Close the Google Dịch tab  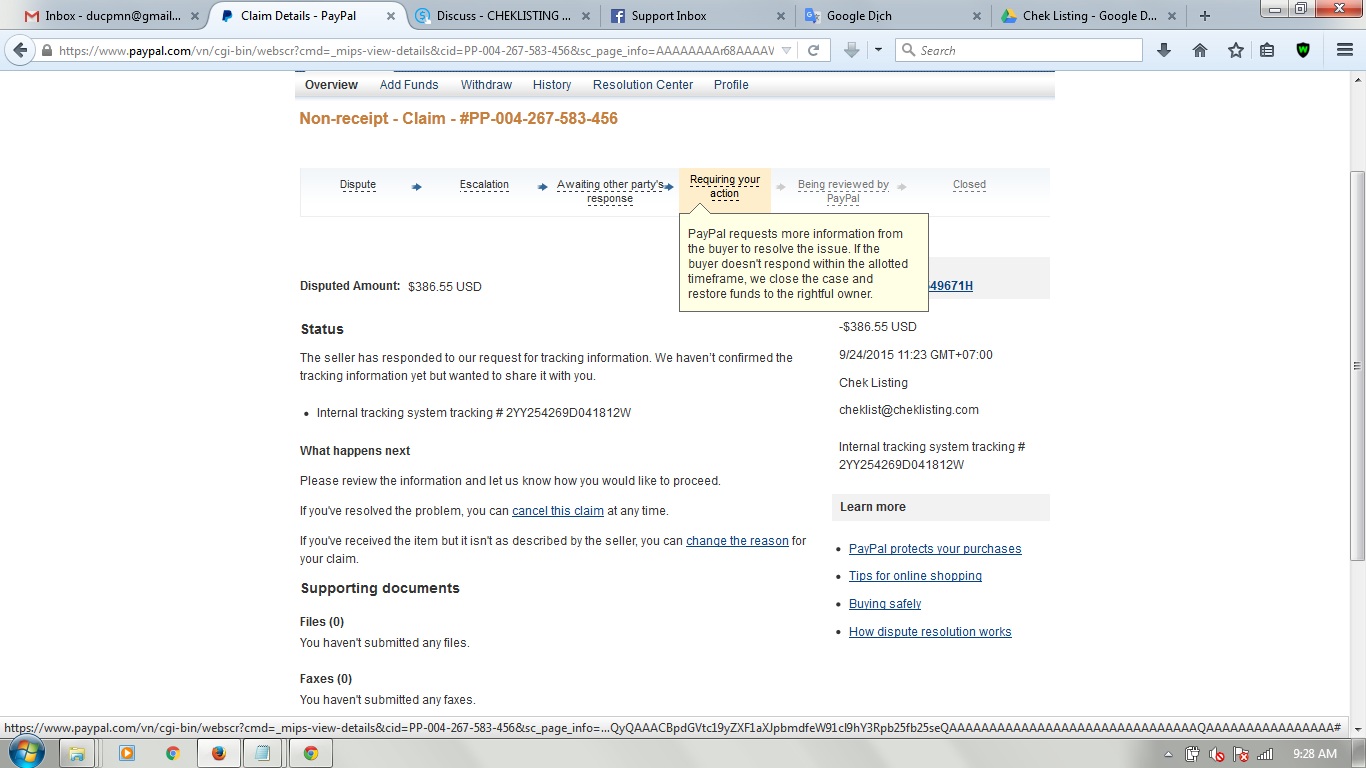975,16
